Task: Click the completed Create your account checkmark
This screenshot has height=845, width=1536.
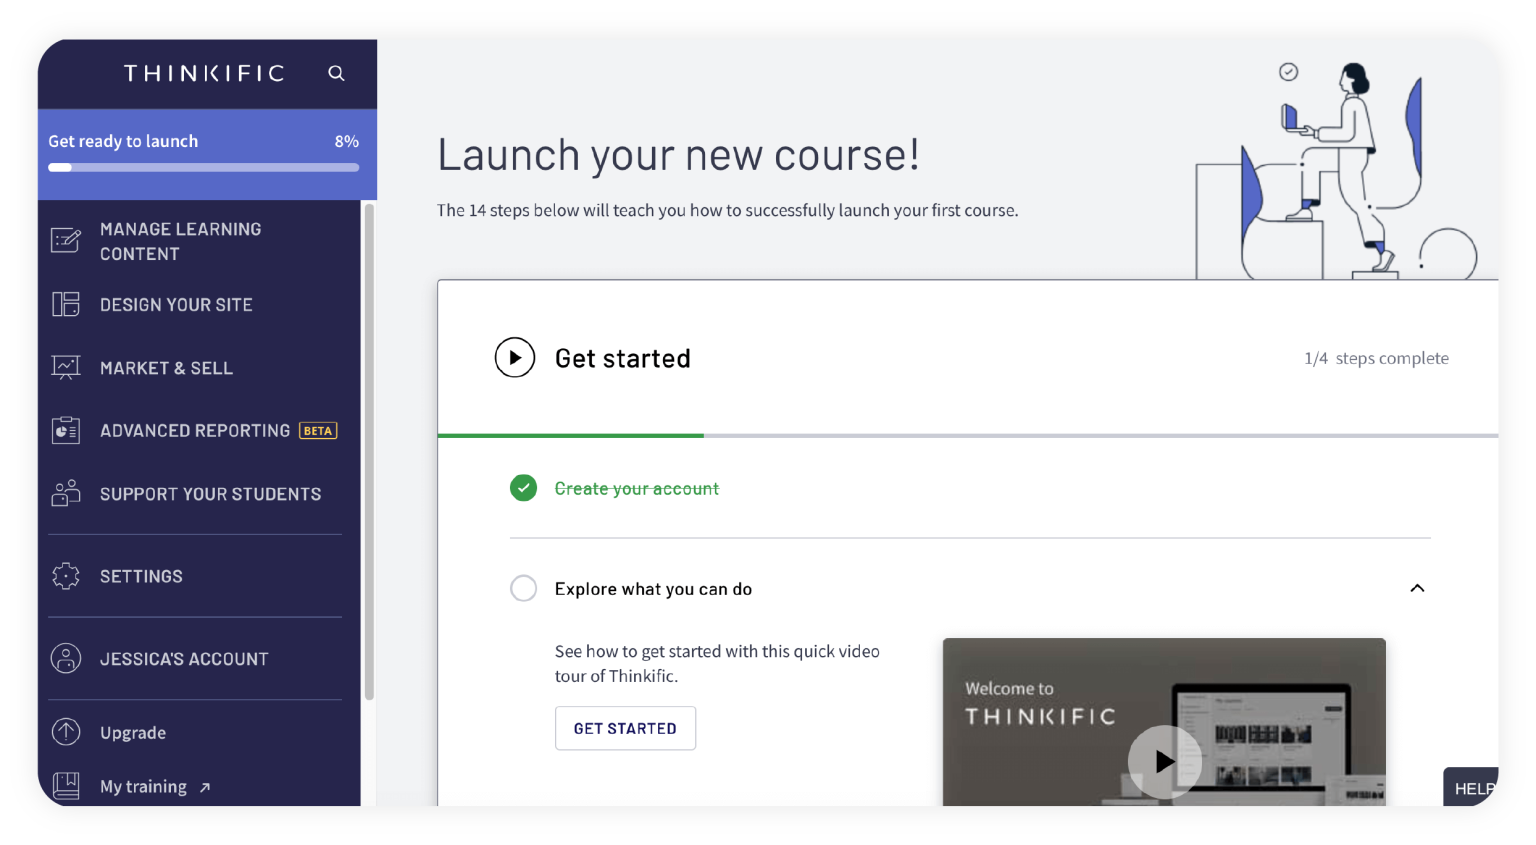Action: [x=523, y=488]
